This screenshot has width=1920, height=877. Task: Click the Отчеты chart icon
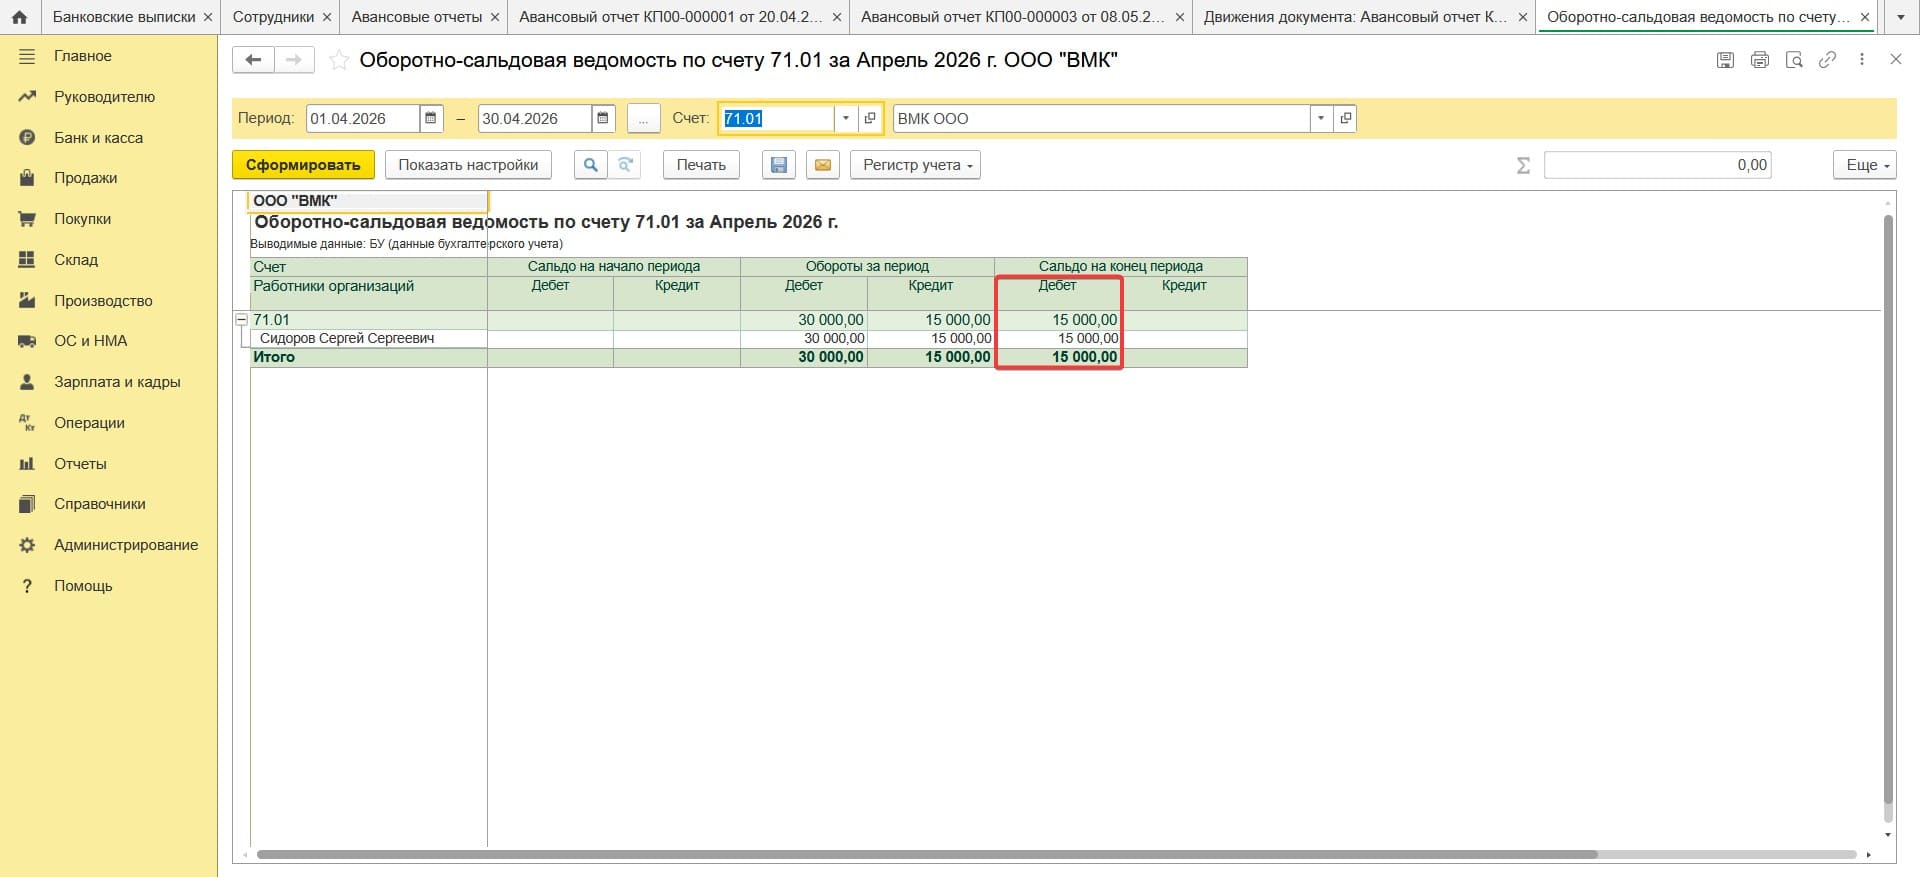(27, 464)
